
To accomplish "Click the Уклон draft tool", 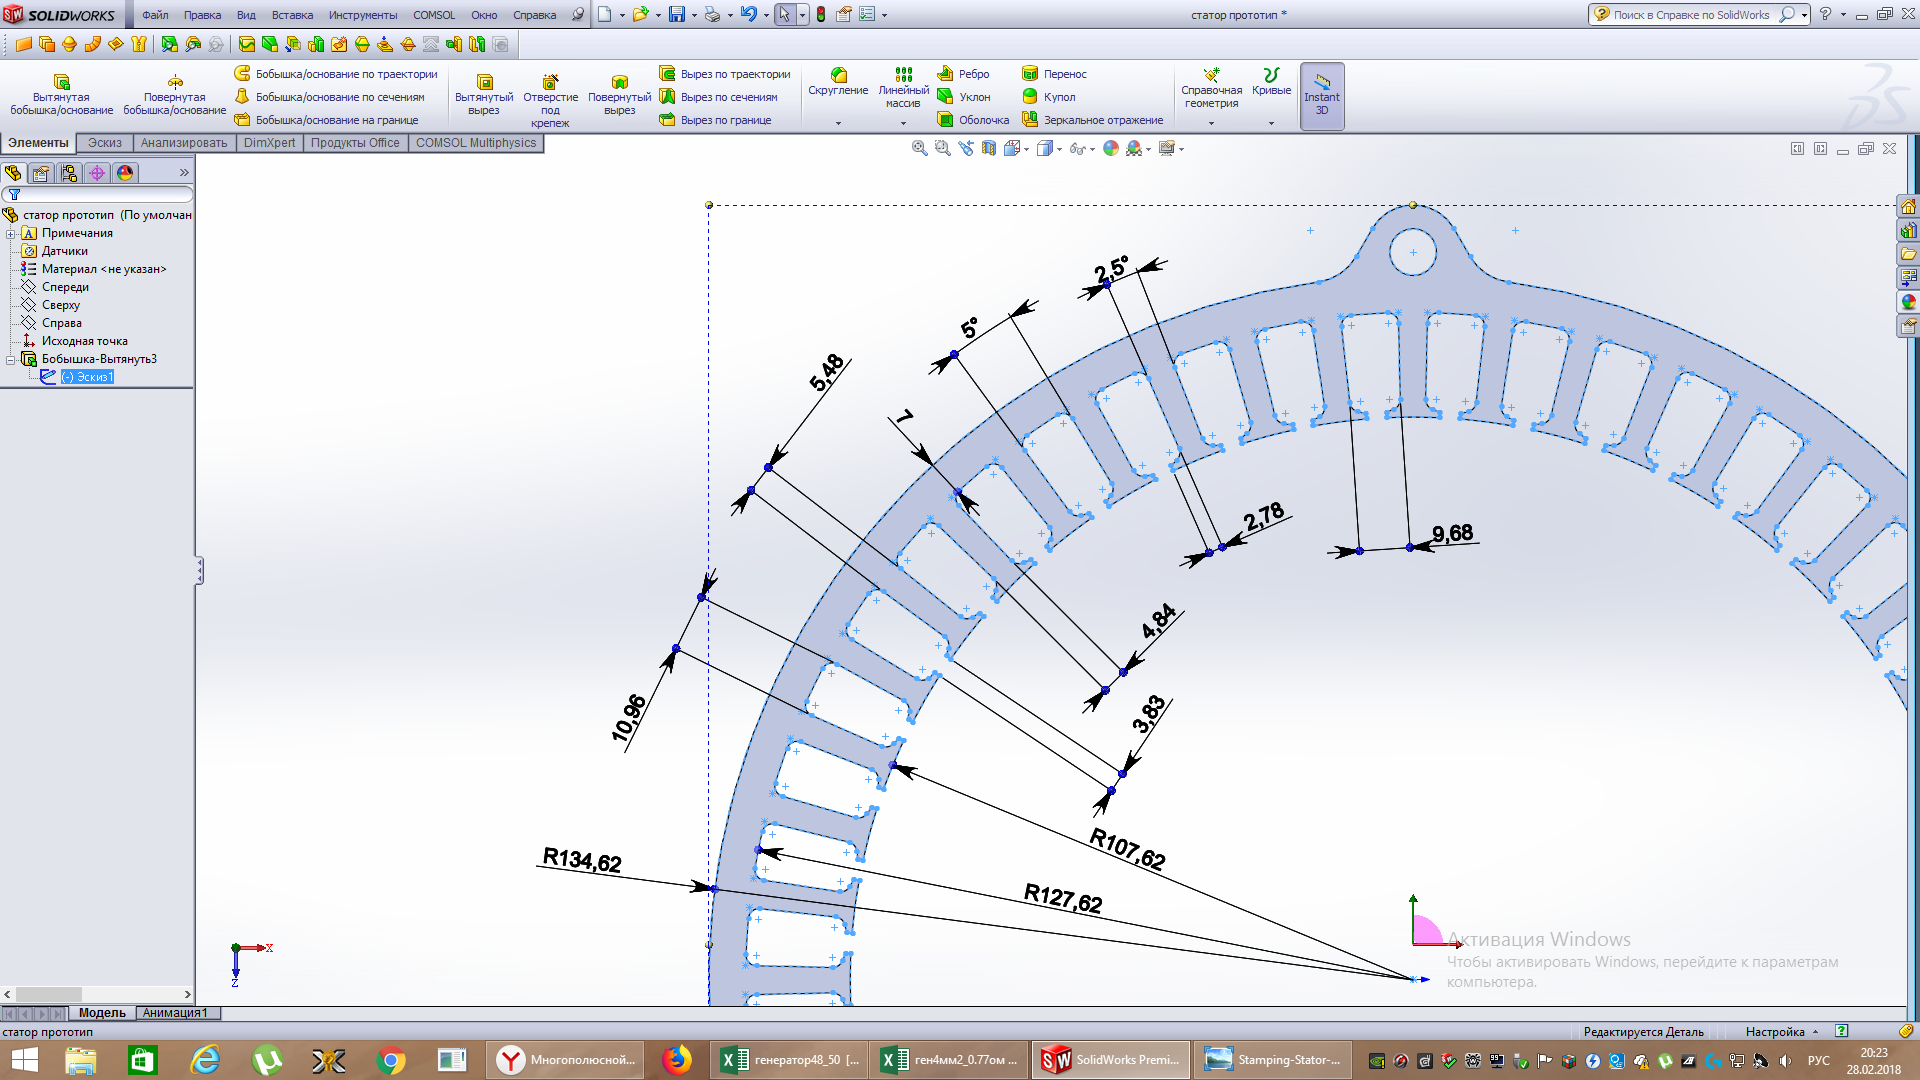I will click(964, 97).
